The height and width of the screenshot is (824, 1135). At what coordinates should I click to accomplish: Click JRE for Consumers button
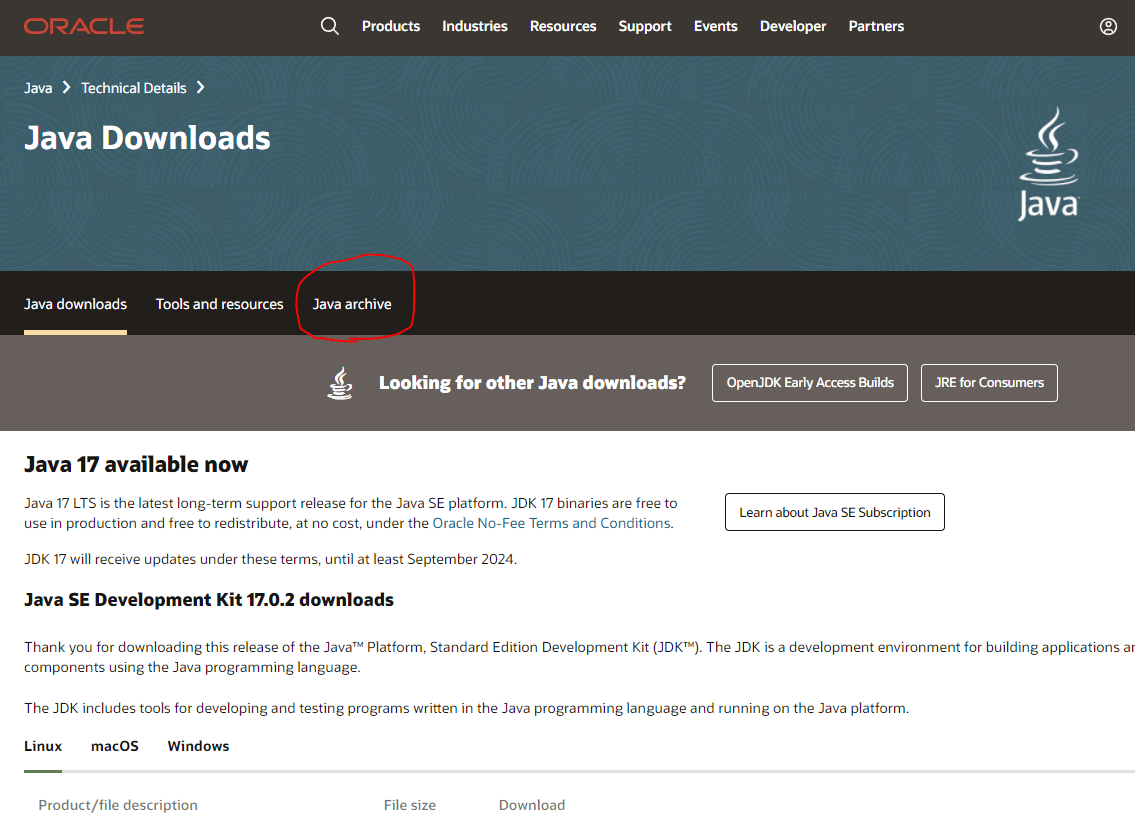[989, 383]
